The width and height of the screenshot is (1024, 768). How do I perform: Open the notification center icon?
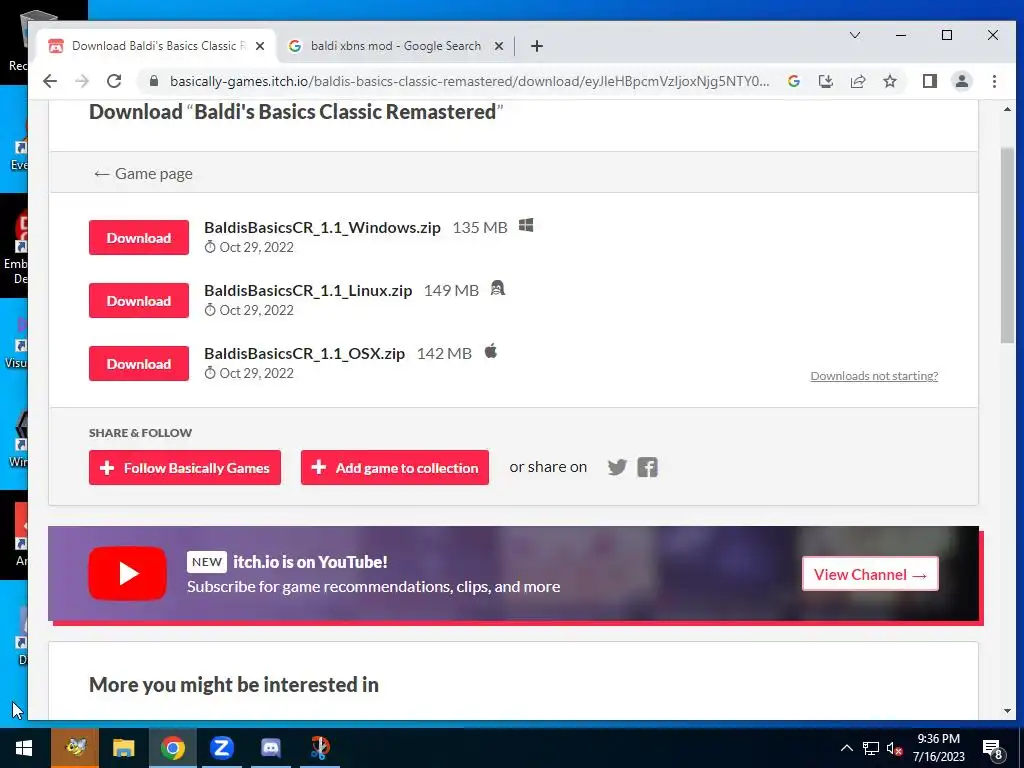click(x=992, y=748)
